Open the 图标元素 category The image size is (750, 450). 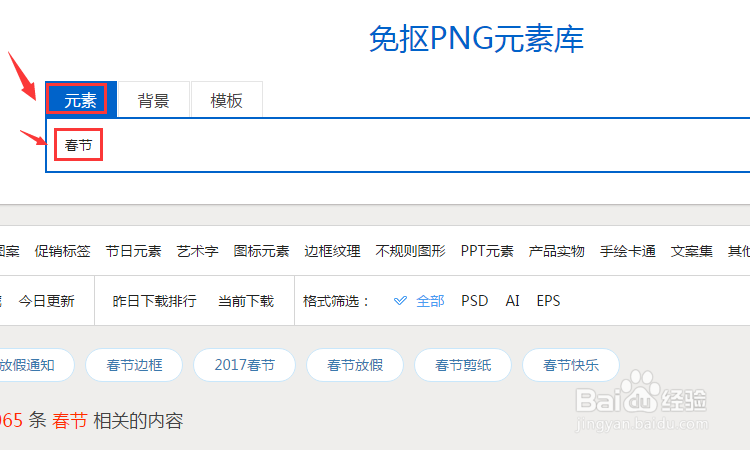click(261, 251)
